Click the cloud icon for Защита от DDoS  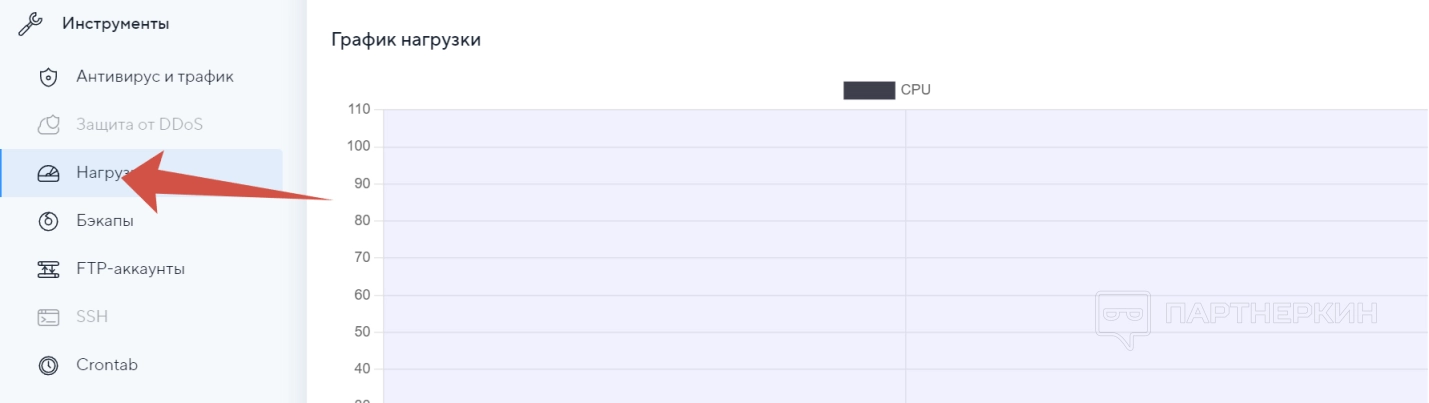[48, 125]
